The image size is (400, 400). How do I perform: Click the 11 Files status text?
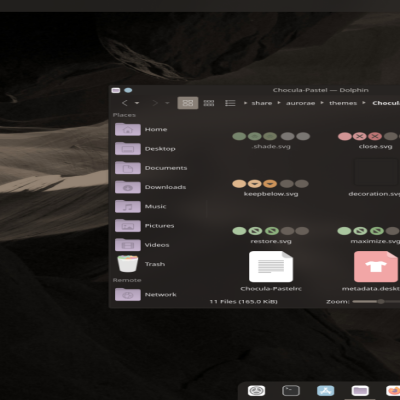click(243, 302)
